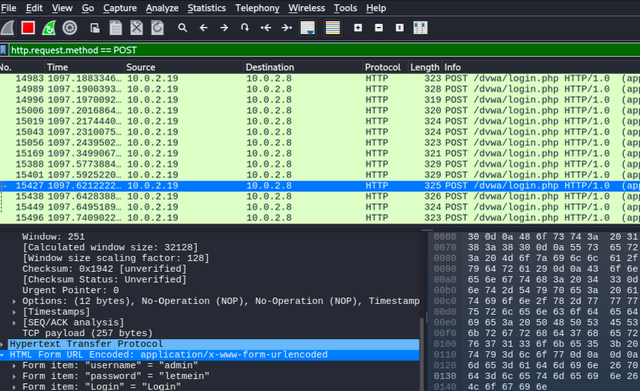This screenshot has height=391, width=640.
Task: Expand the "Login" = "Login" form item
Action: click(x=14, y=386)
